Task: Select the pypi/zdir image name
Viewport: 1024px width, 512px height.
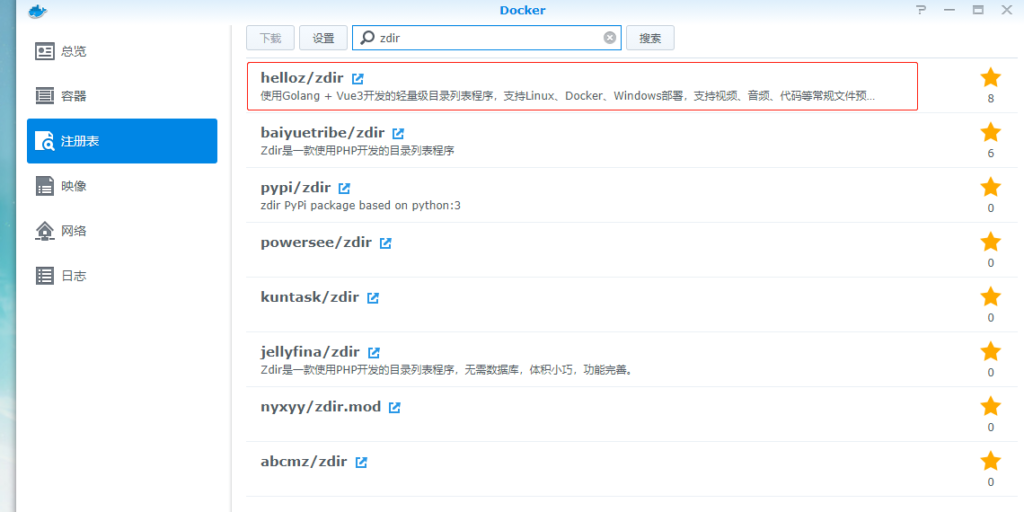Action: (x=295, y=187)
